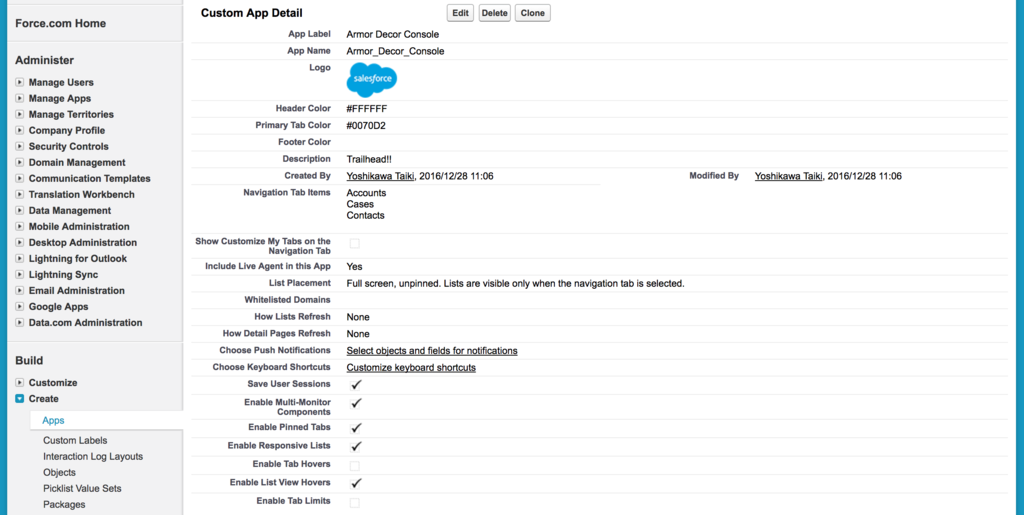The height and width of the screenshot is (515, 1024).
Task: Expand the Communication Templates arrow
Action: (x=20, y=179)
